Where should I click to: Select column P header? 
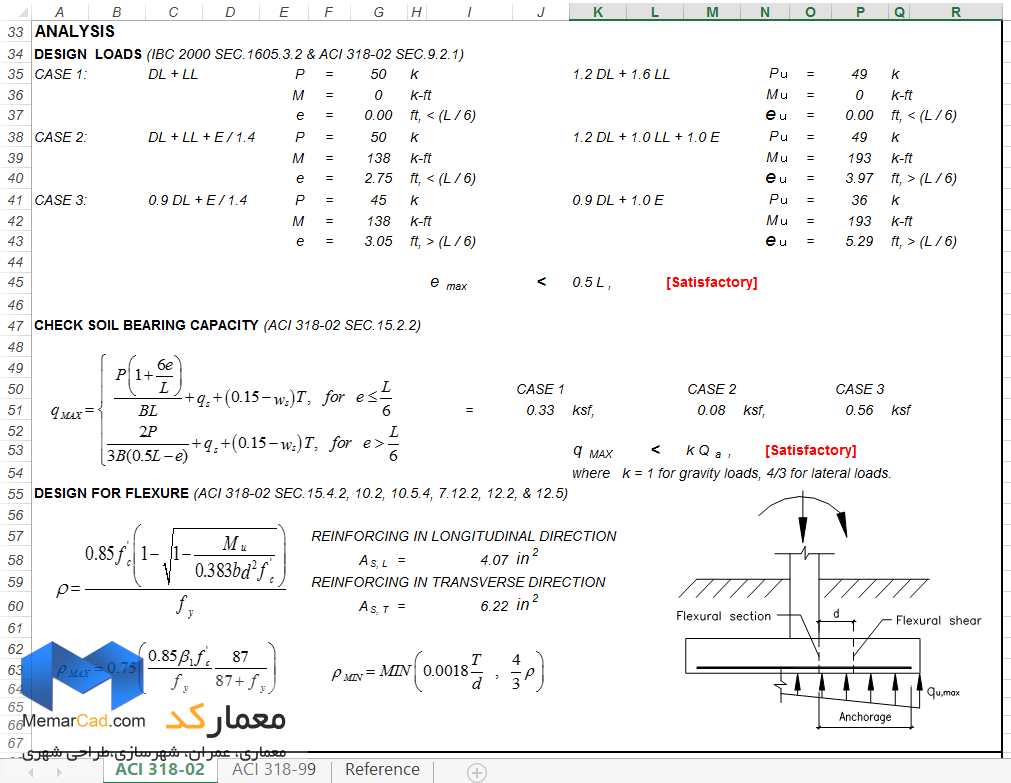(x=860, y=12)
